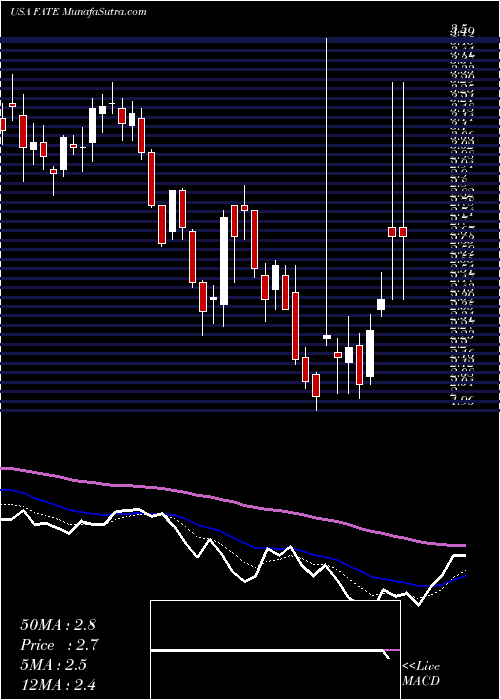
Task: Click the 12MA : 2.4 label
Action: click(x=58, y=685)
